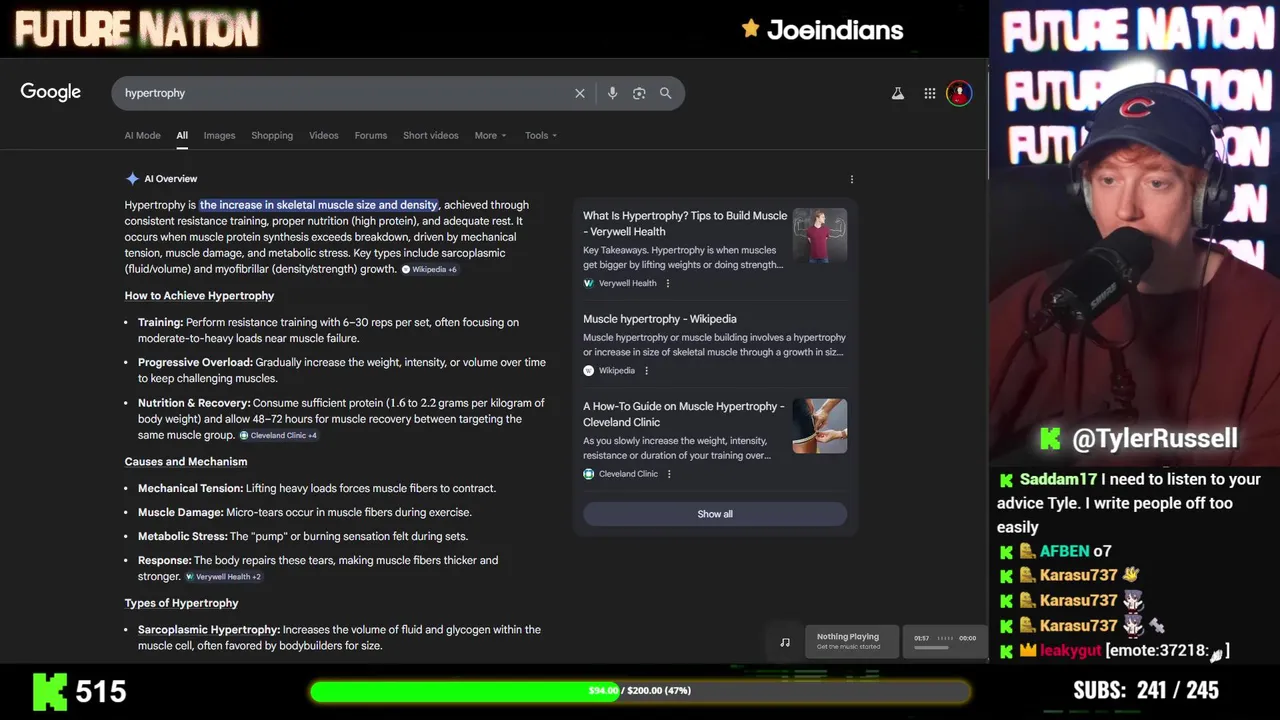Click the Joeindians star icon
The height and width of the screenshot is (720, 1280).
pyautogui.click(x=751, y=29)
